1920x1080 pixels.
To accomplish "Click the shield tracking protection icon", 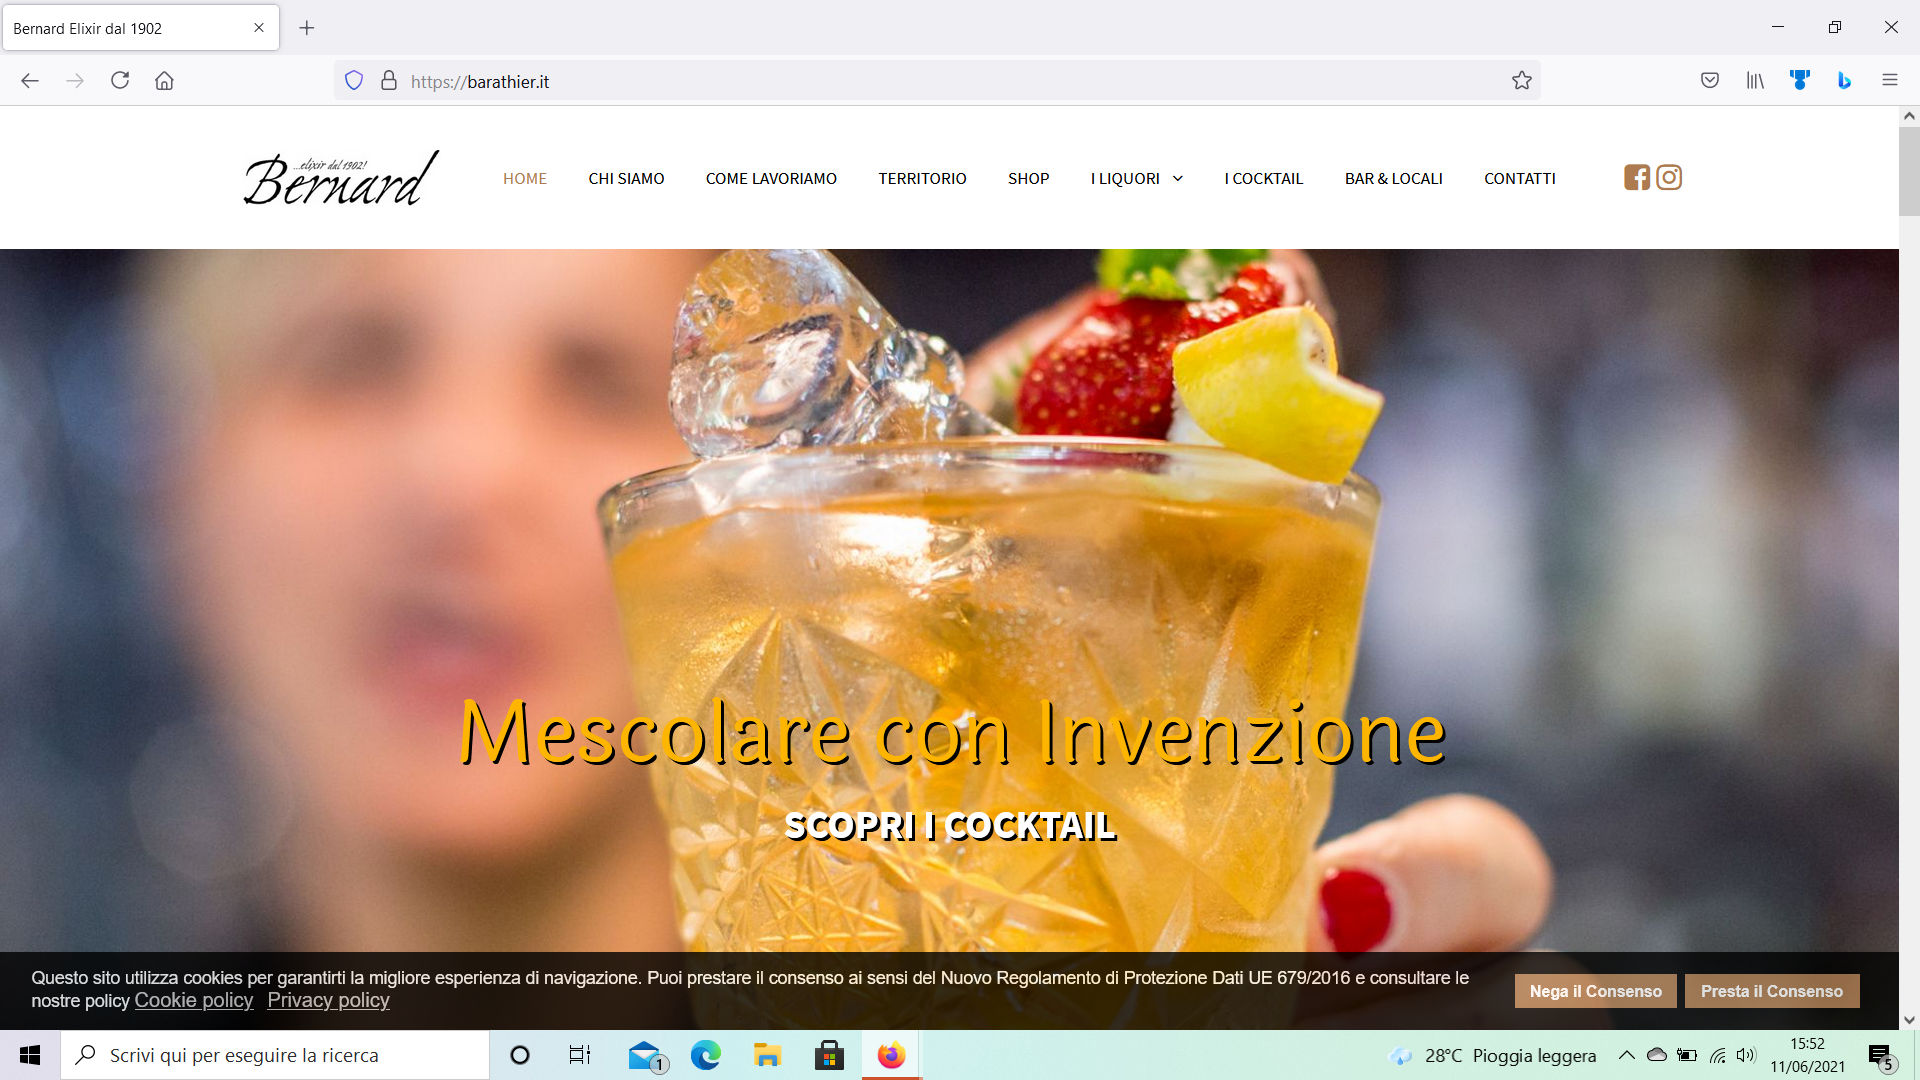I will (x=353, y=80).
